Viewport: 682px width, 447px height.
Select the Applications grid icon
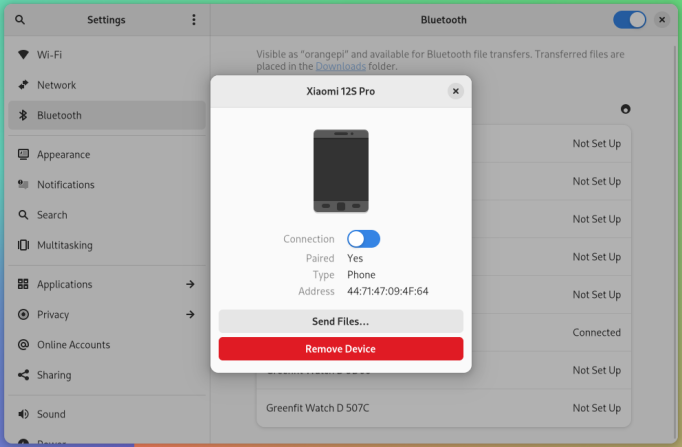click(23, 284)
